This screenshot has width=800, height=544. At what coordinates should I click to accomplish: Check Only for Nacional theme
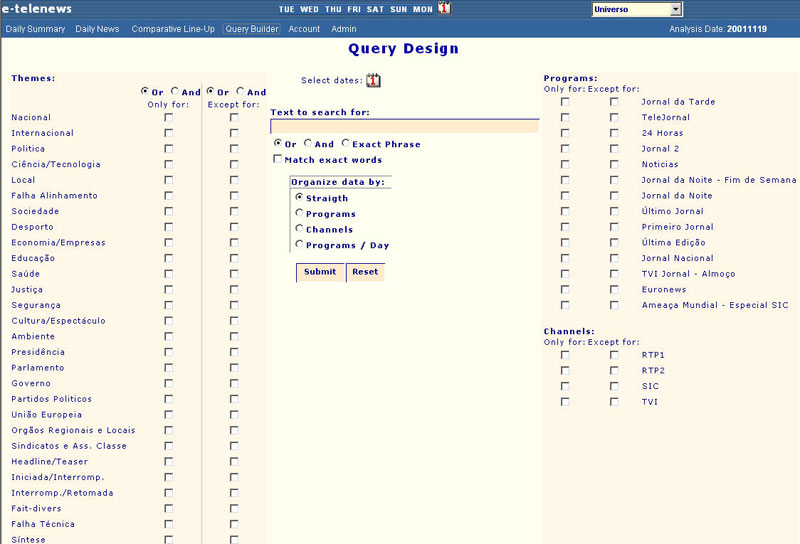click(169, 117)
